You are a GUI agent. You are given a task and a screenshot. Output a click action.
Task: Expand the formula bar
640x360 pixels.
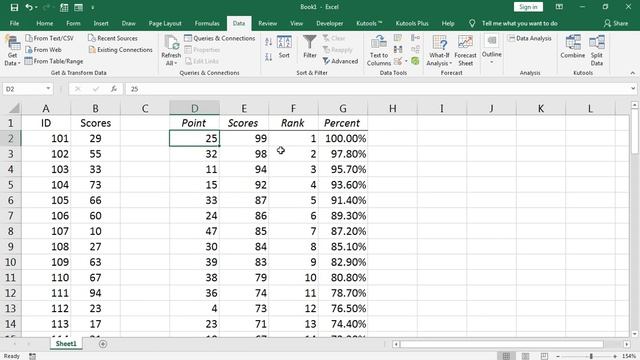(x=633, y=89)
